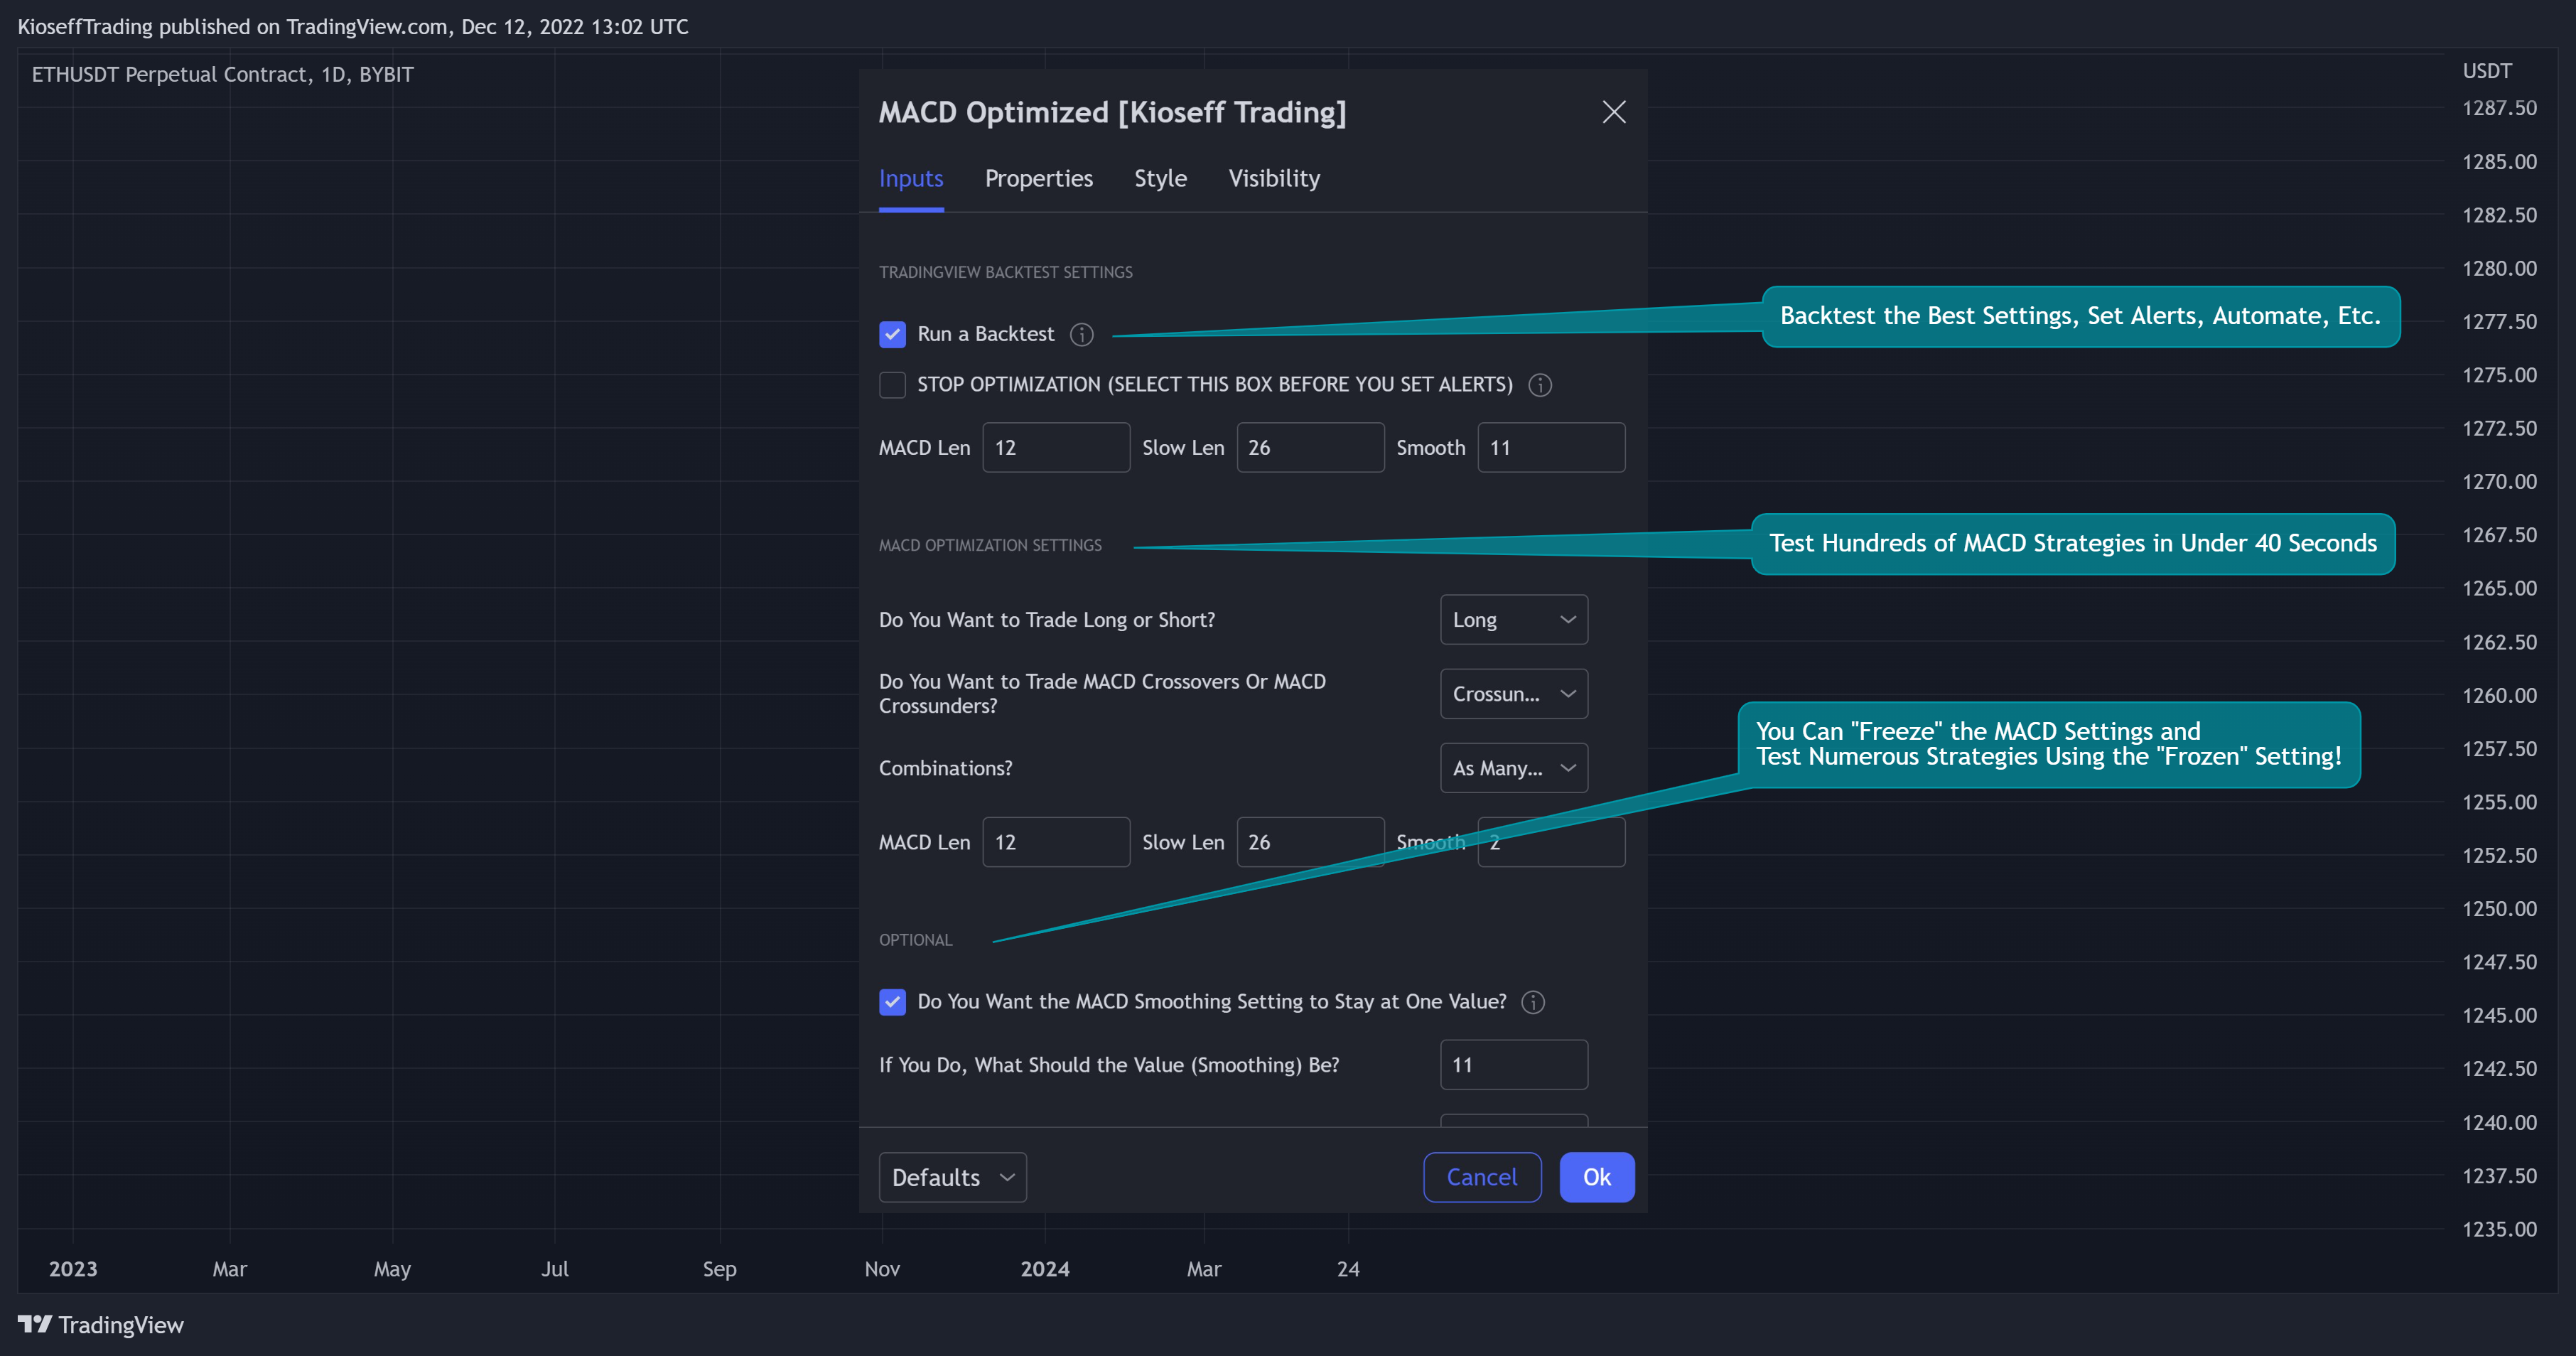Click optimization MACD Len input field

(1056, 842)
